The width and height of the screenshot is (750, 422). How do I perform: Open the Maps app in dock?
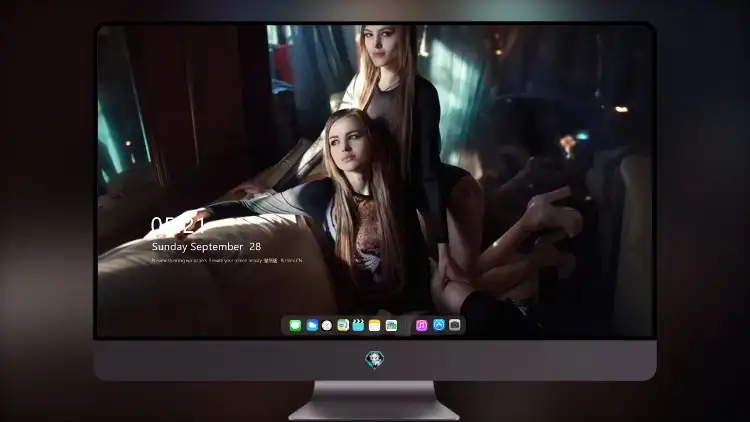coord(391,326)
